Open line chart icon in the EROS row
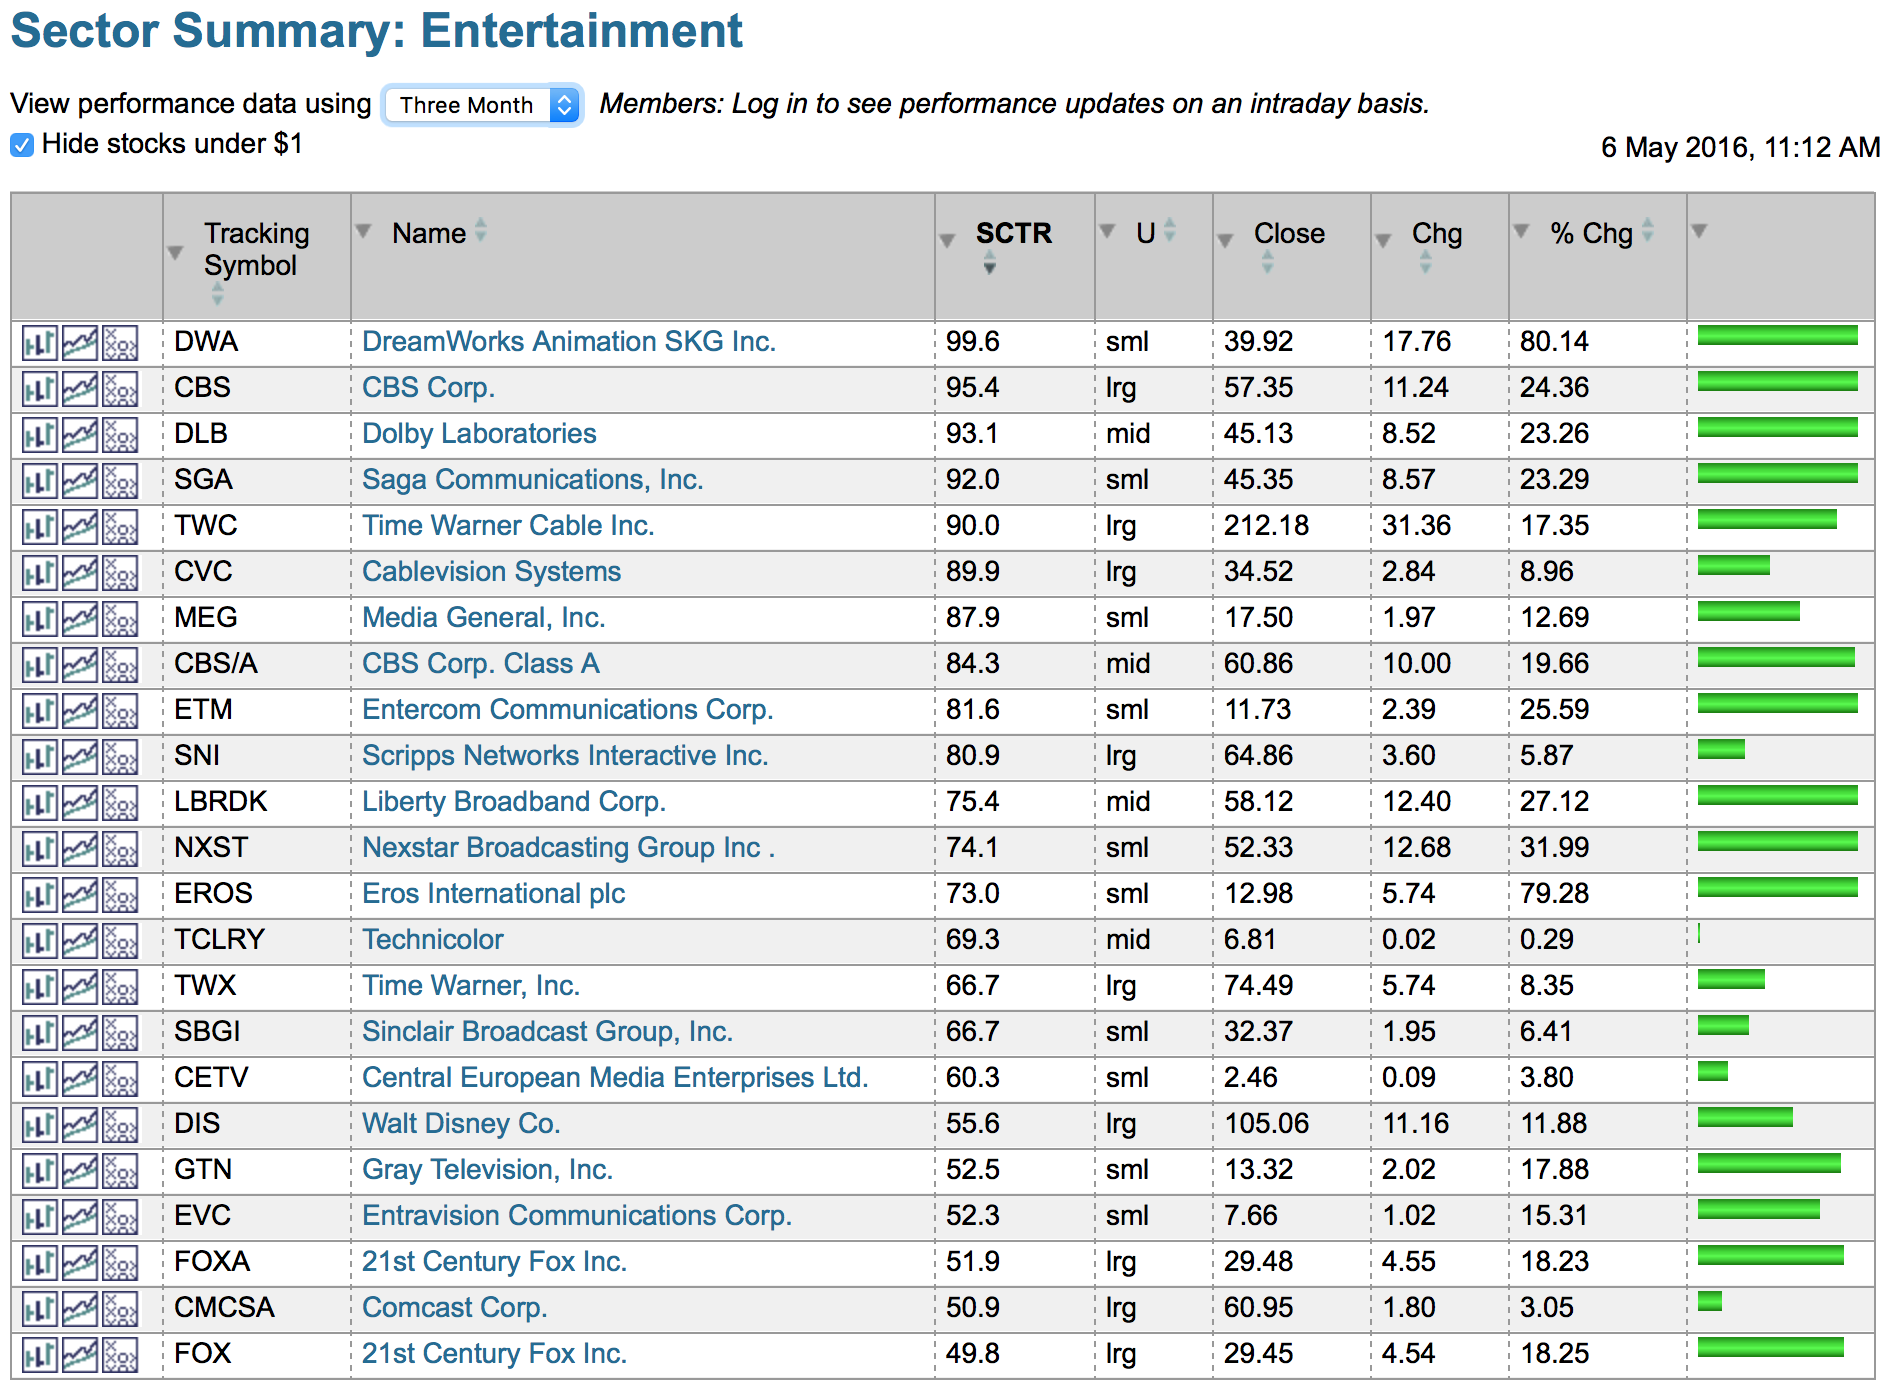Viewport: 1884px width, 1380px height. 80,895
